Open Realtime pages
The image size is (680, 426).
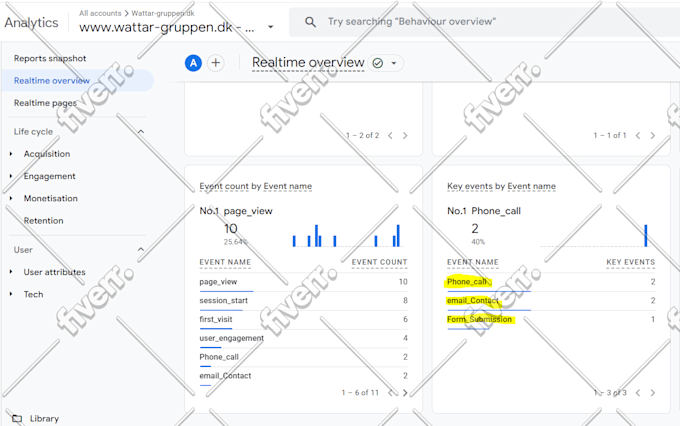[x=45, y=103]
